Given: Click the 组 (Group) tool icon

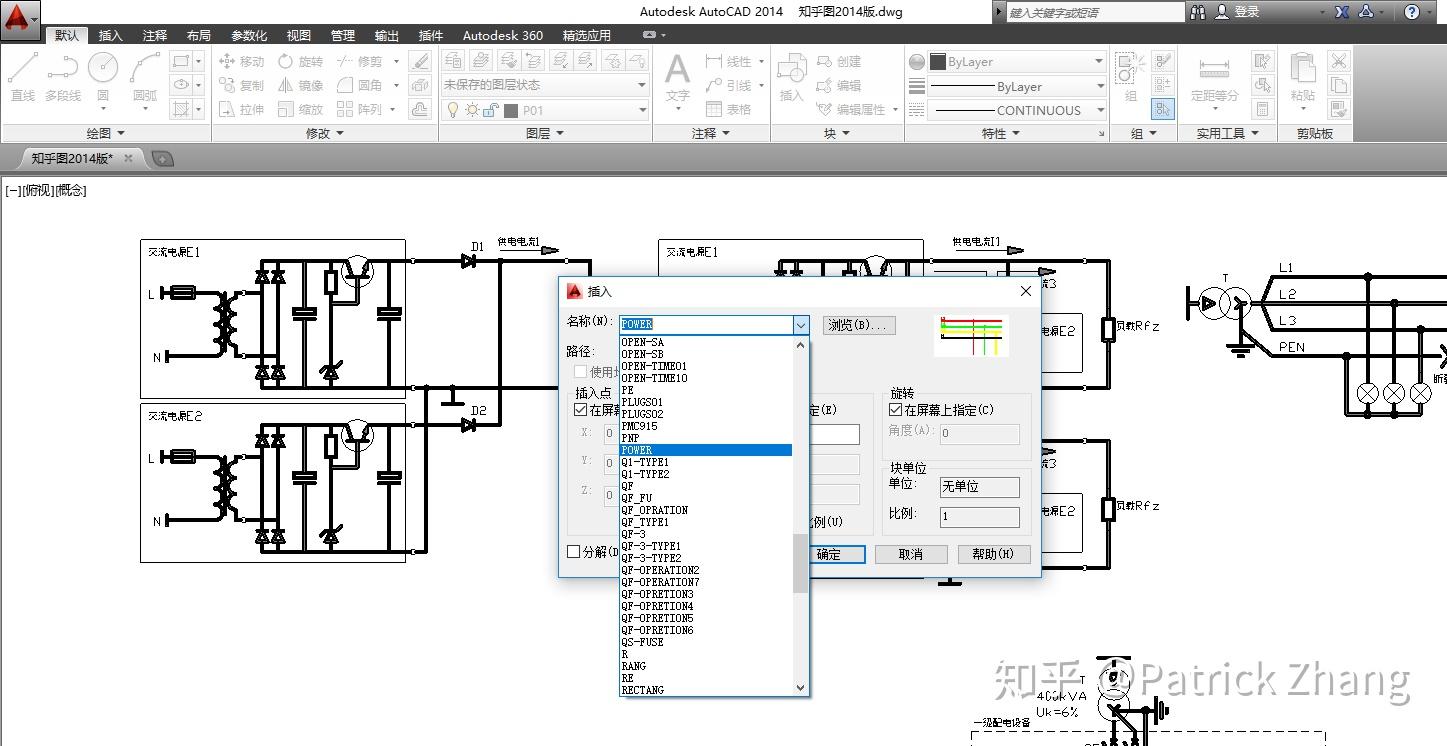Looking at the screenshot, I should click(x=1130, y=76).
